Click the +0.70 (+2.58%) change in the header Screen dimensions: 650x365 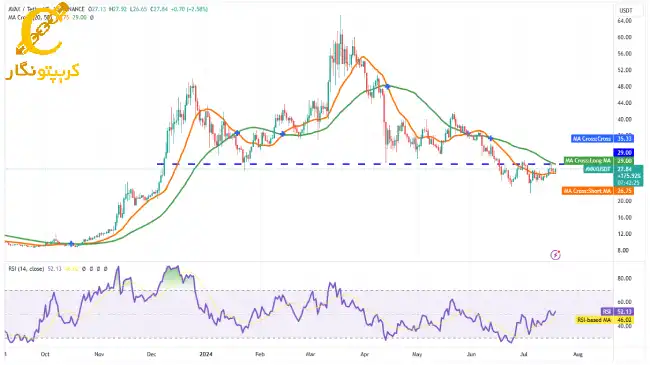[189, 9]
